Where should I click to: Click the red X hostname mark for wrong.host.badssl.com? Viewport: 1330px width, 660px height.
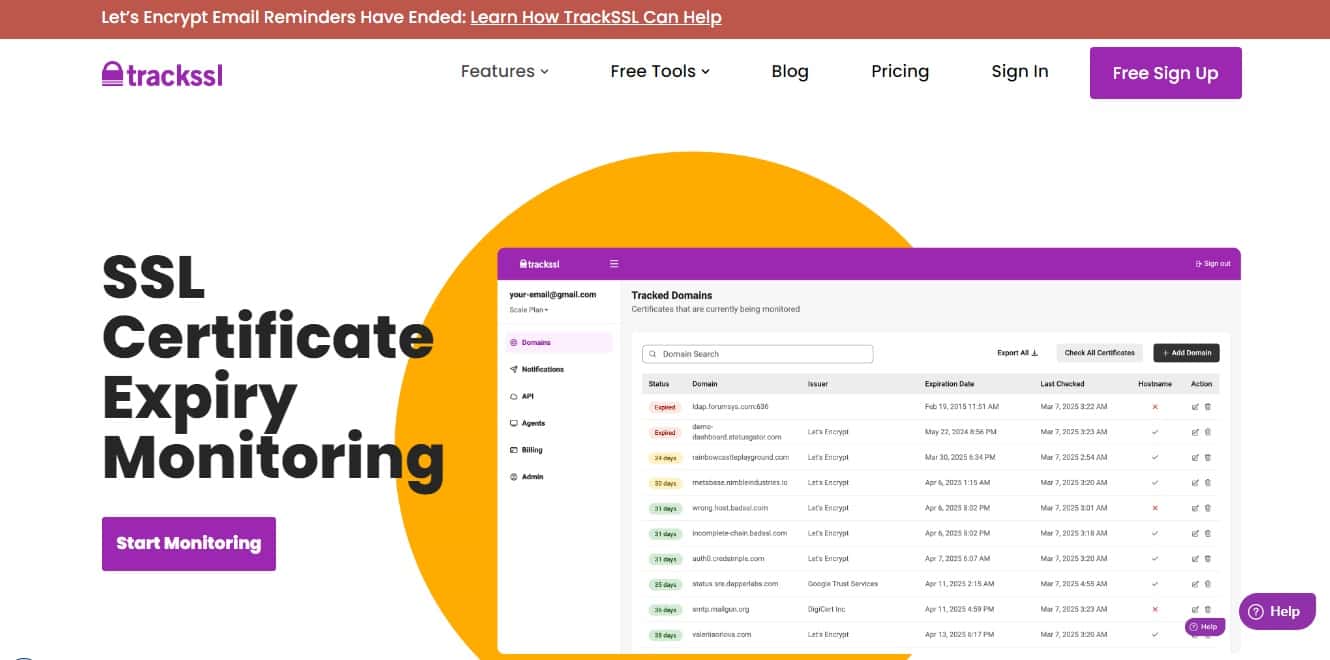click(1155, 508)
